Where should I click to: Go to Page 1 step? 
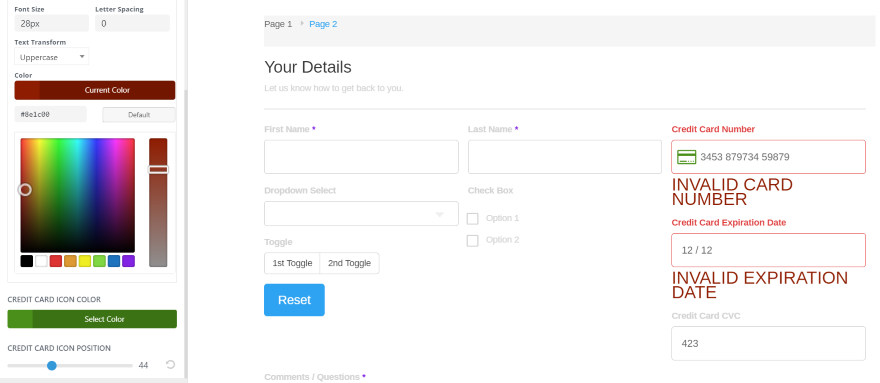tap(278, 24)
